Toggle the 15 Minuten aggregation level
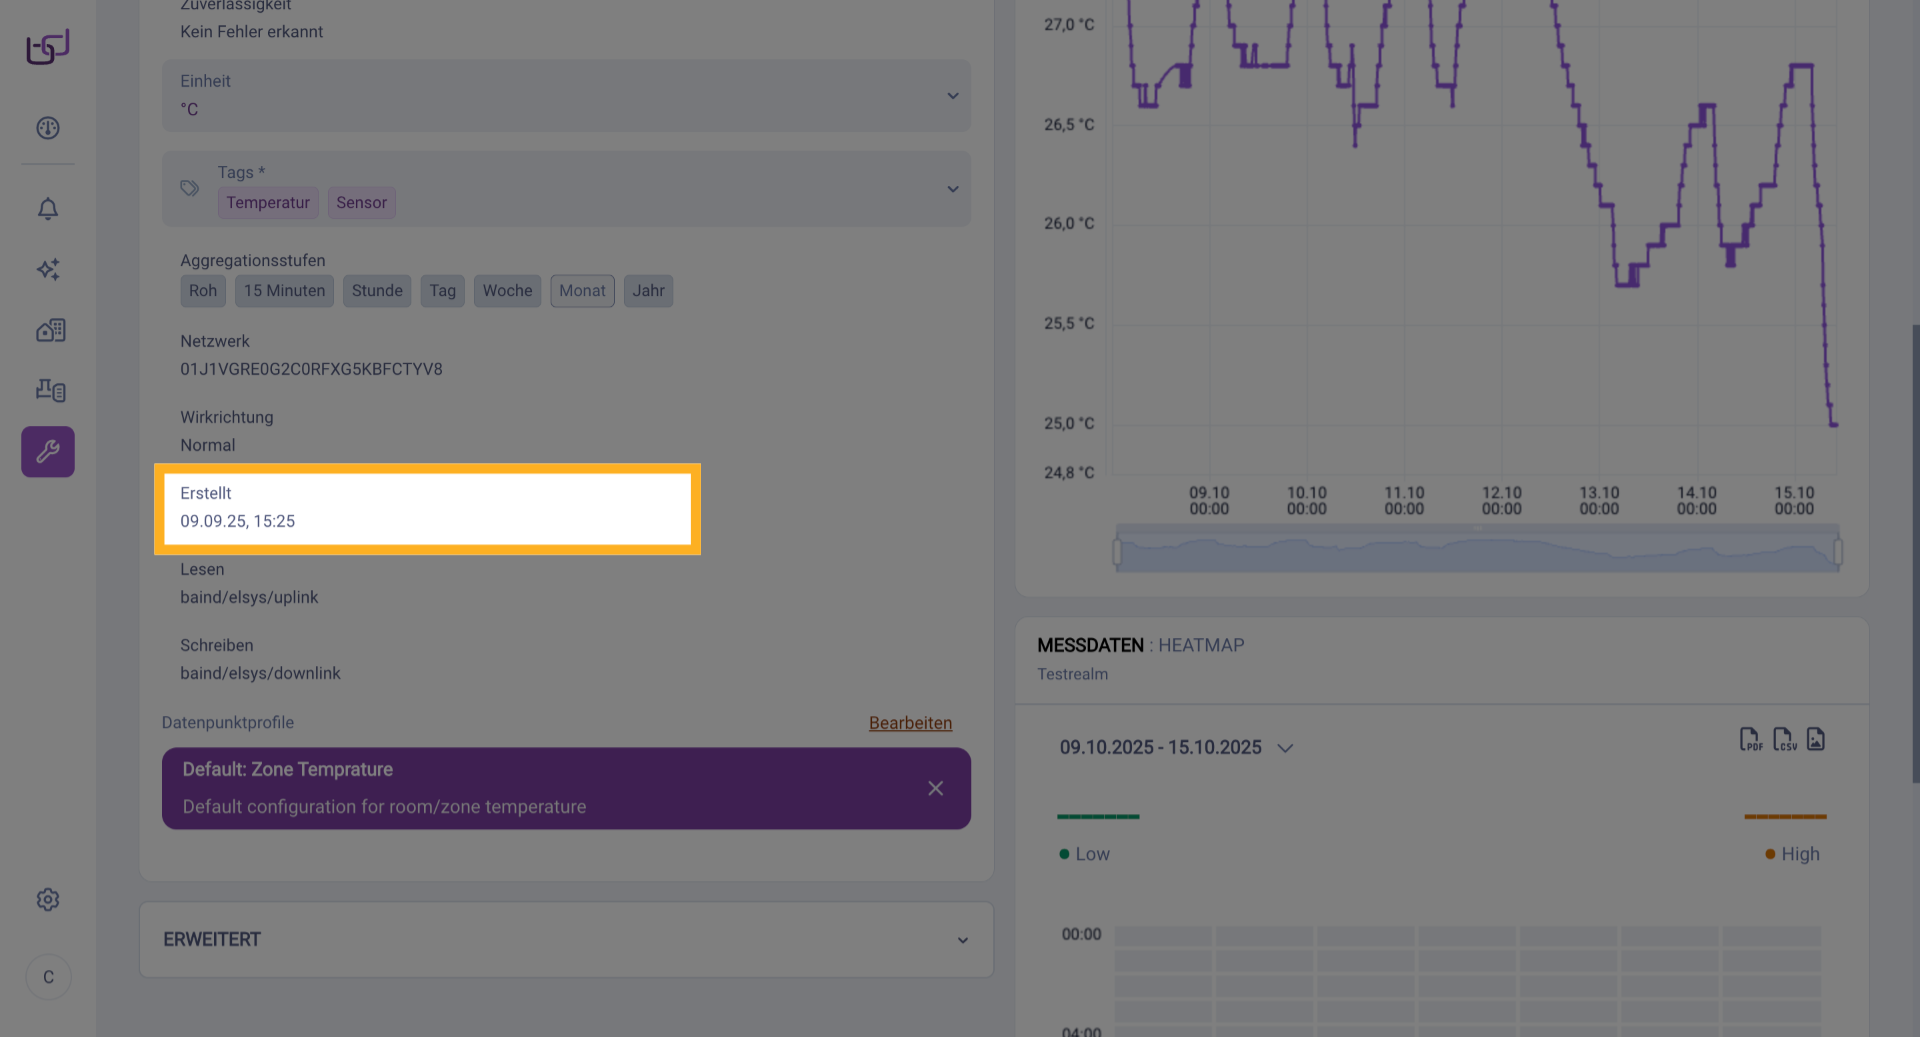 tap(284, 291)
